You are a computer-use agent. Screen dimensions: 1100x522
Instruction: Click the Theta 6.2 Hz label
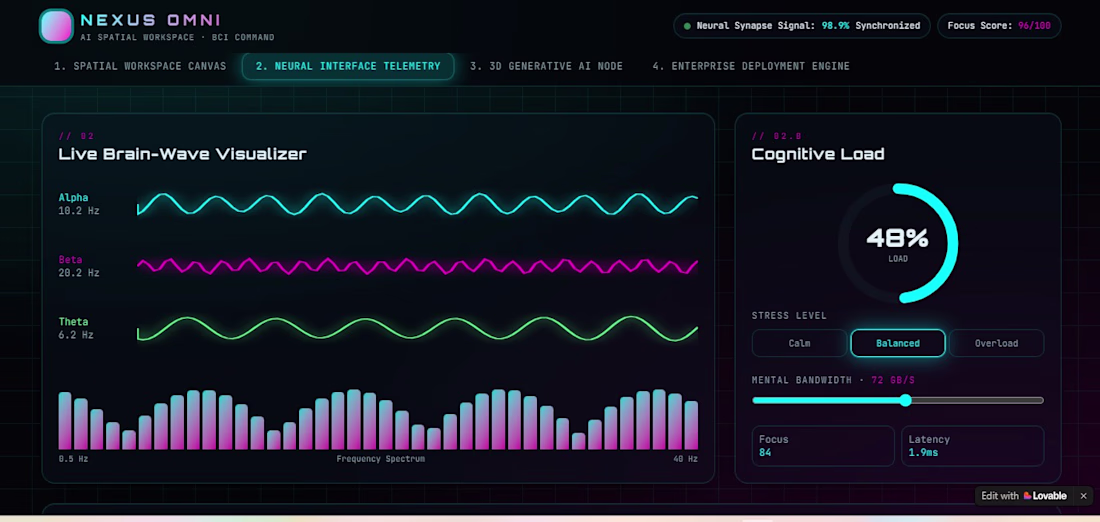point(76,328)
